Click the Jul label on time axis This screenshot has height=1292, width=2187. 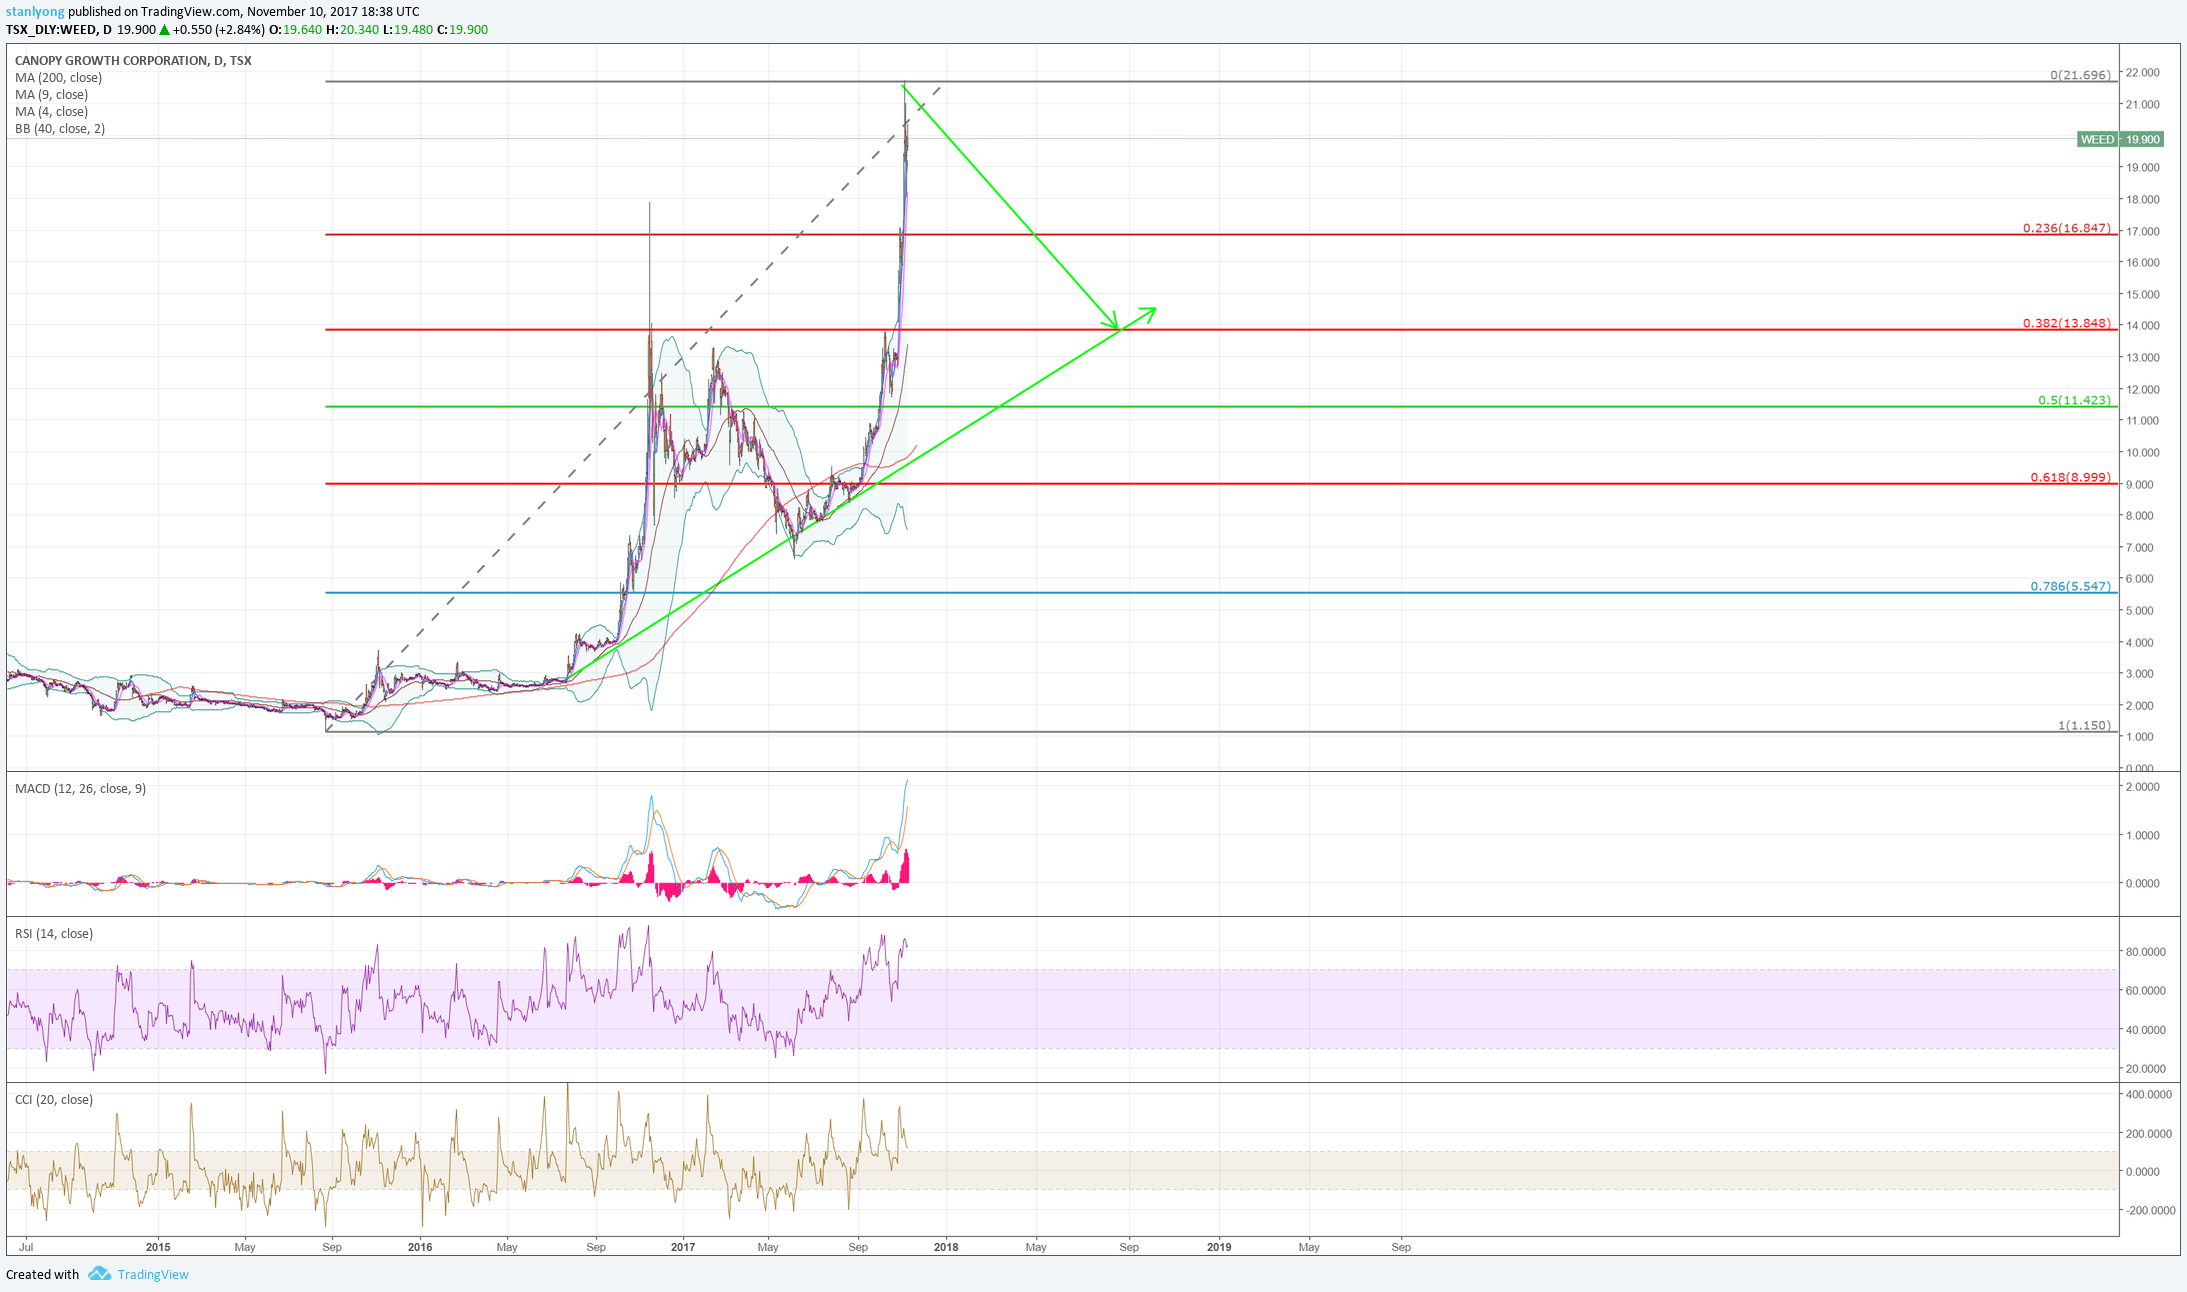tap(26, 1247)
